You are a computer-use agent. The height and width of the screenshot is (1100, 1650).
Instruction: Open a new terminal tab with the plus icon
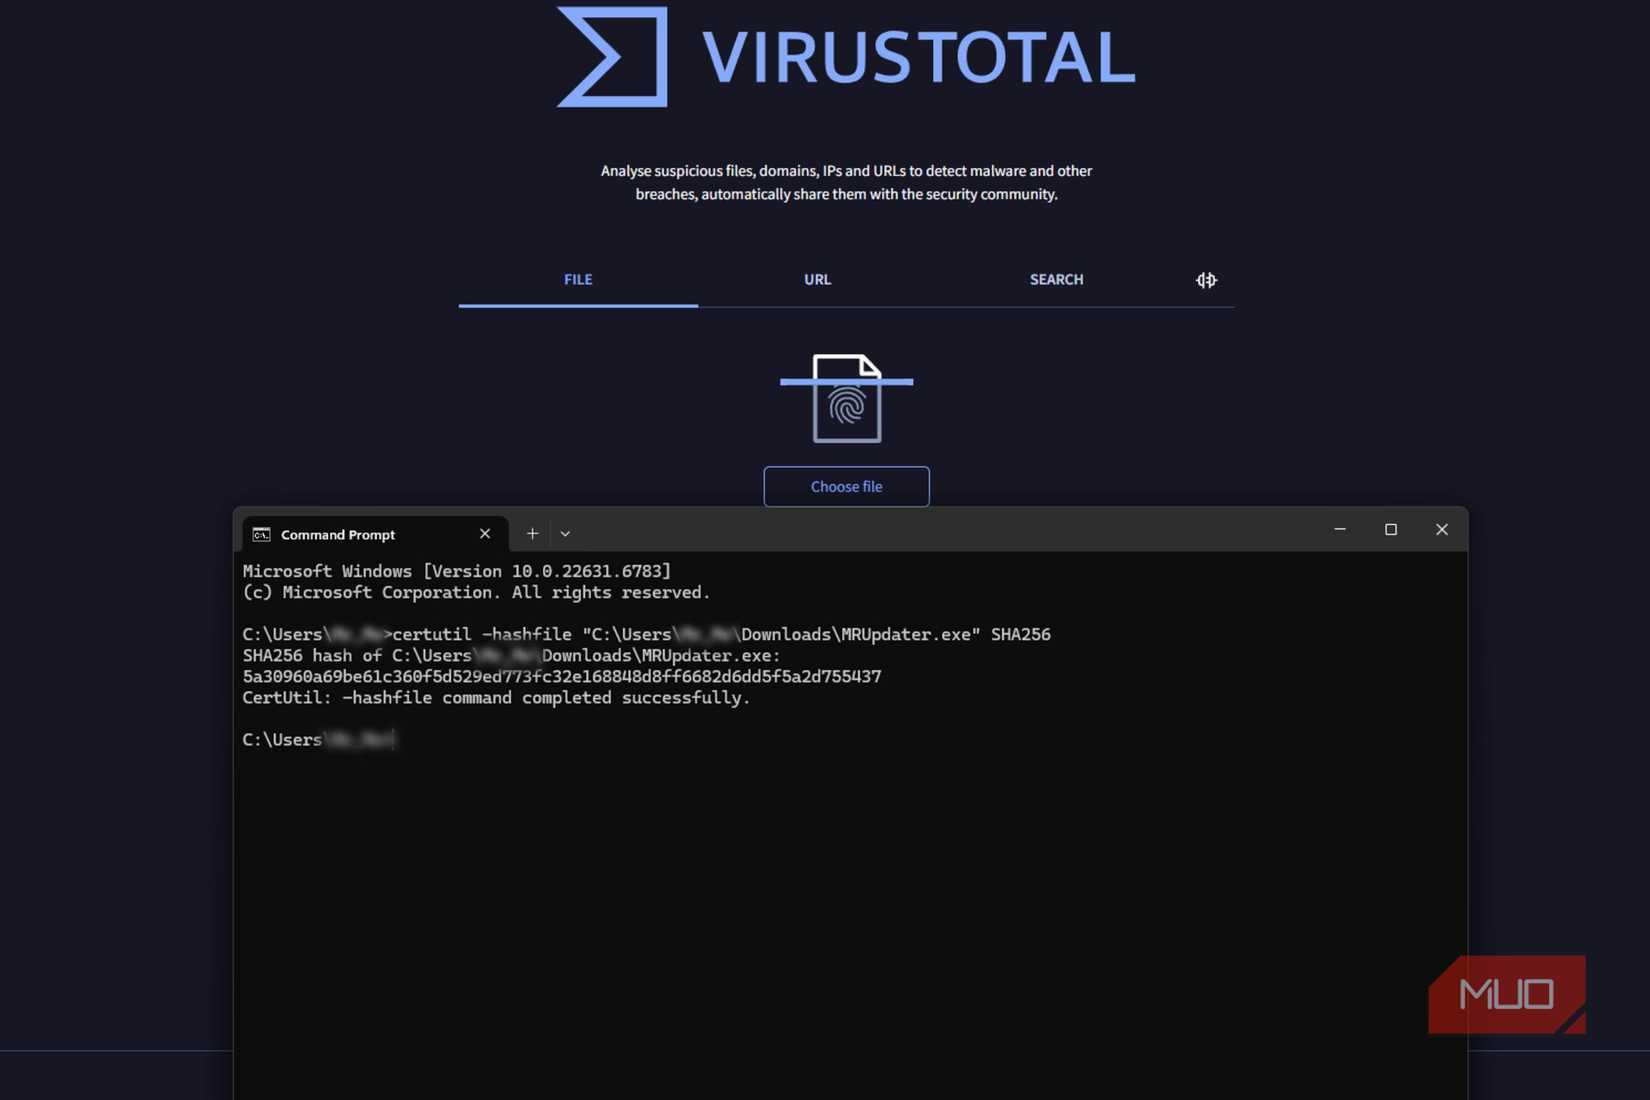[x=532, y=533]
